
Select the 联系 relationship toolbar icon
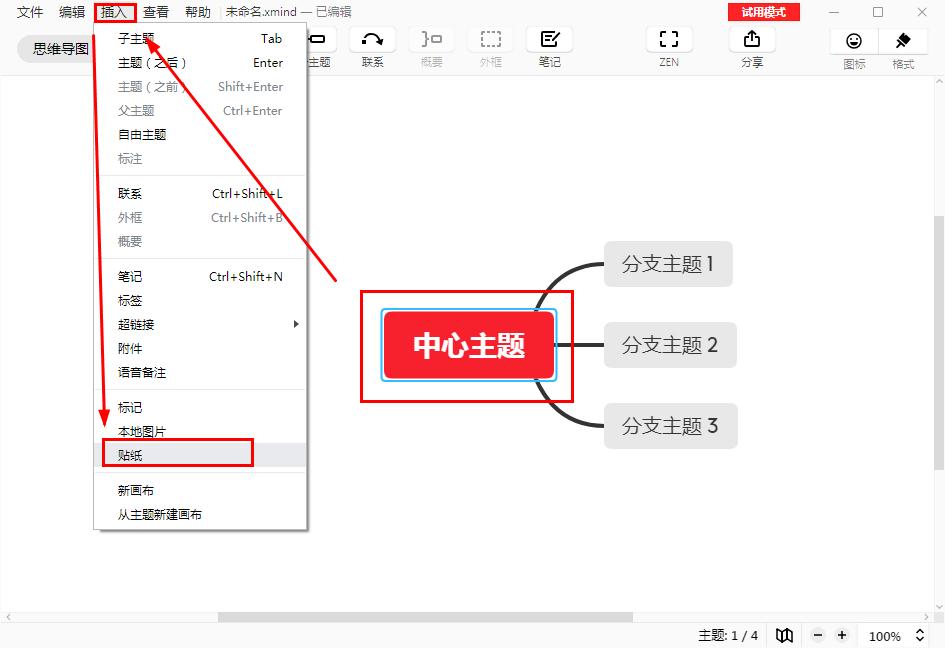coord(371,42)
